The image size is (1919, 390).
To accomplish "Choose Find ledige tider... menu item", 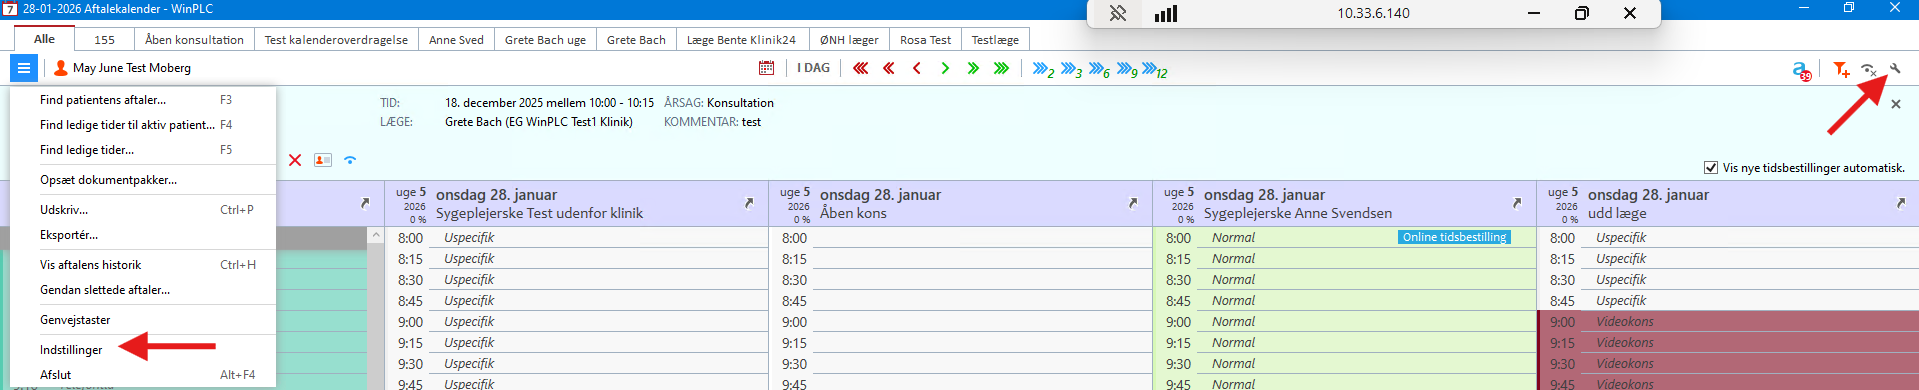I will 143,150.
